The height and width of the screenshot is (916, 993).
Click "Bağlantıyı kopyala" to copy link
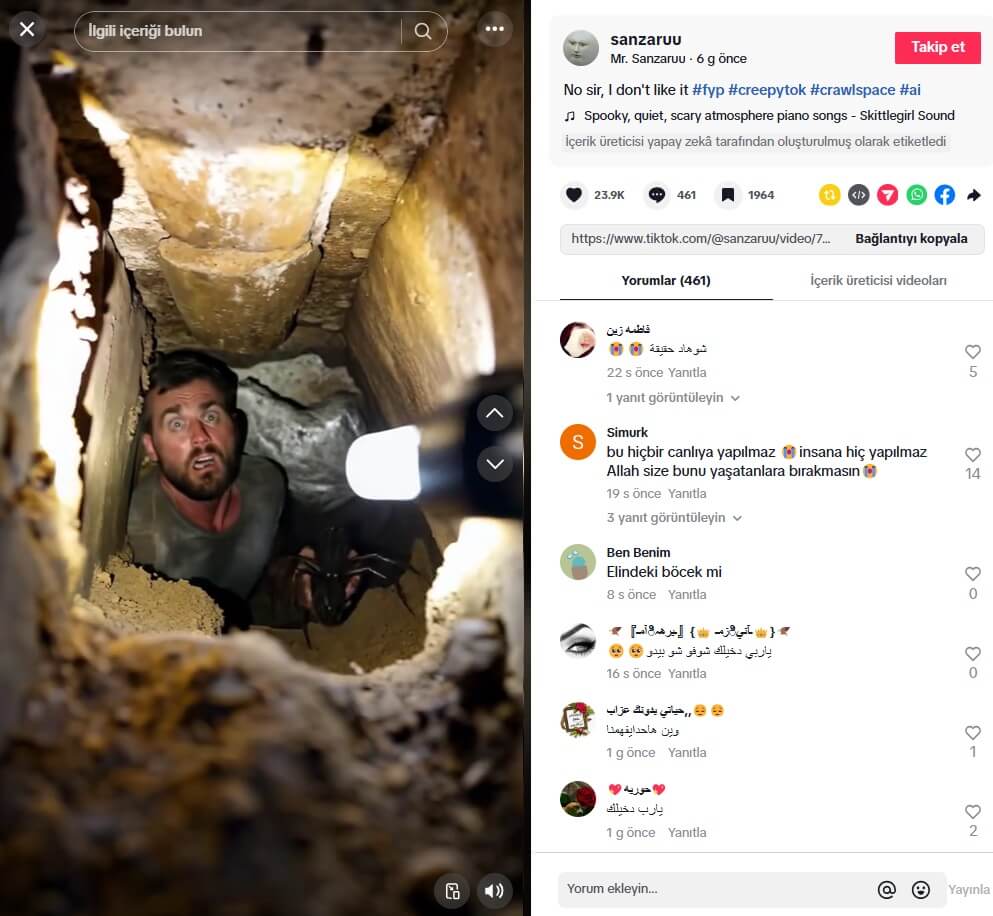pyautogui.click(x=911, y=239)
